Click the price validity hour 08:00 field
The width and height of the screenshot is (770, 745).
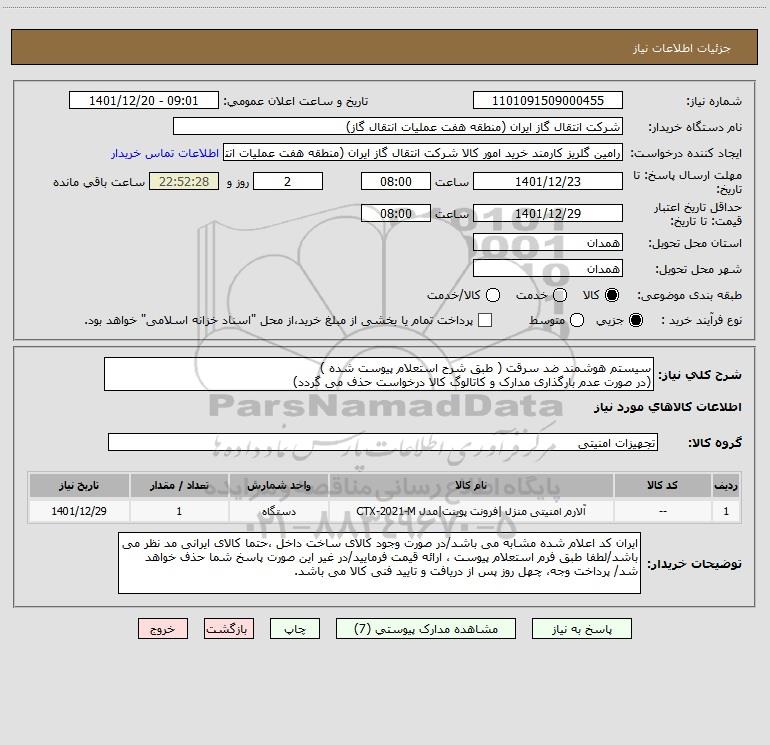pos(396,213)
